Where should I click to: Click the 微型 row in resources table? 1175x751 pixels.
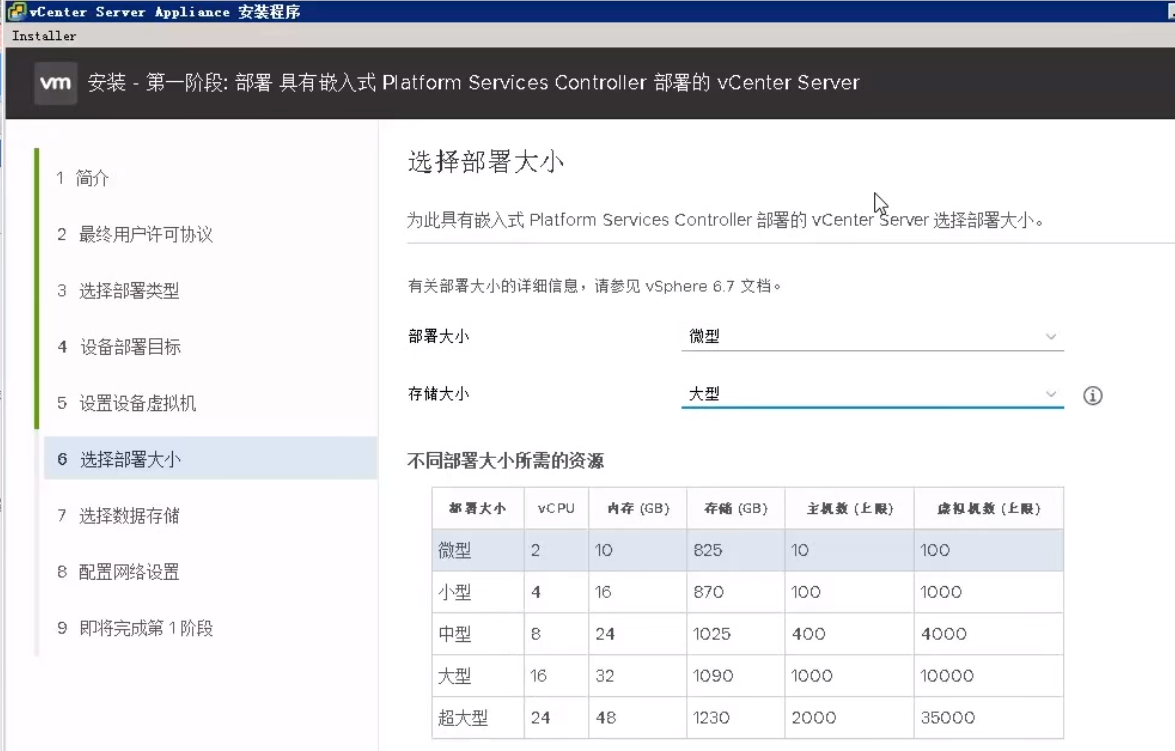(x=747, y=550)
